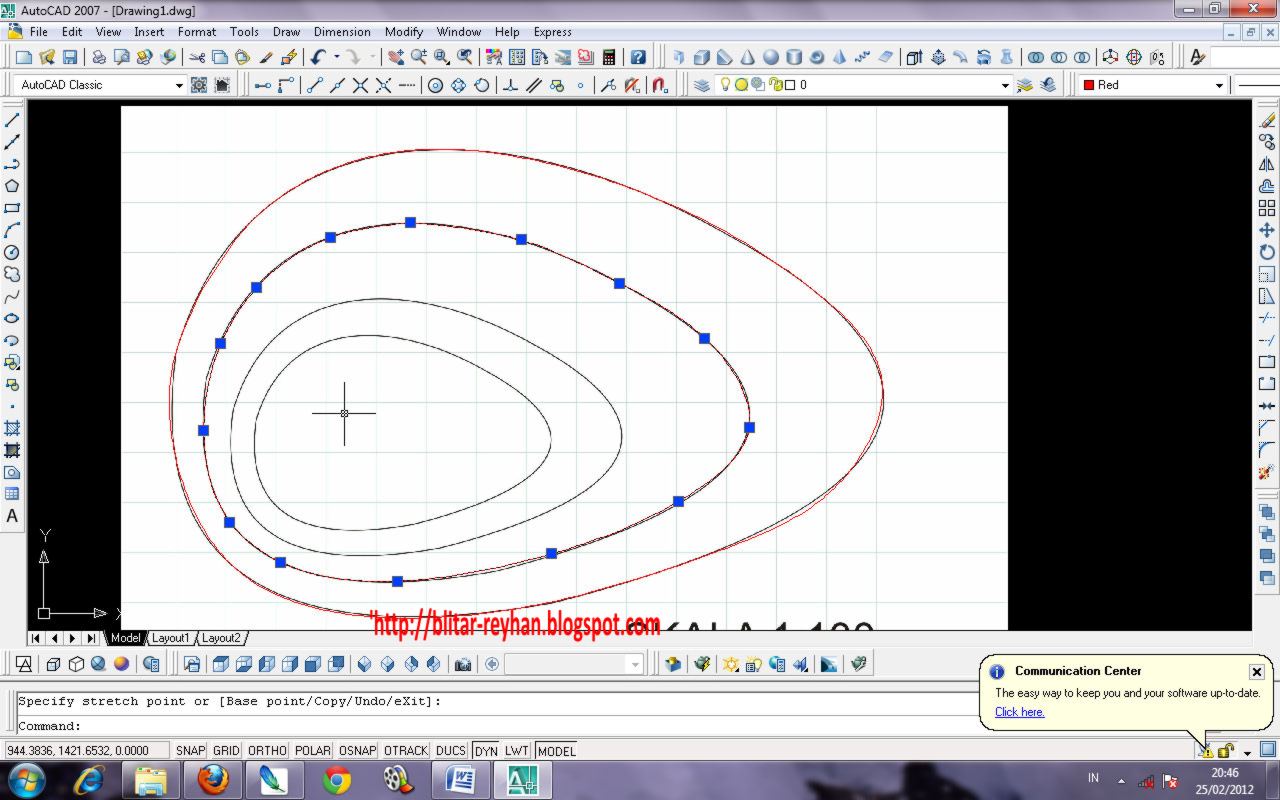1280x800 pixels.
Task: Pick the Spline tool in the Draw toolbar
Action: [x=13, y=296]
